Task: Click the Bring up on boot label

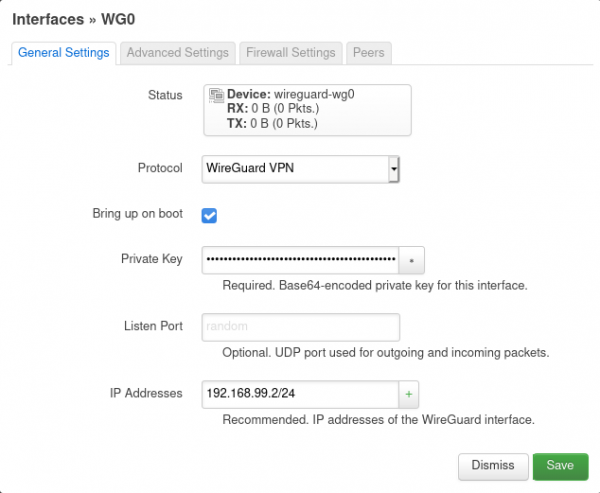Action: (x=137, y=214)
